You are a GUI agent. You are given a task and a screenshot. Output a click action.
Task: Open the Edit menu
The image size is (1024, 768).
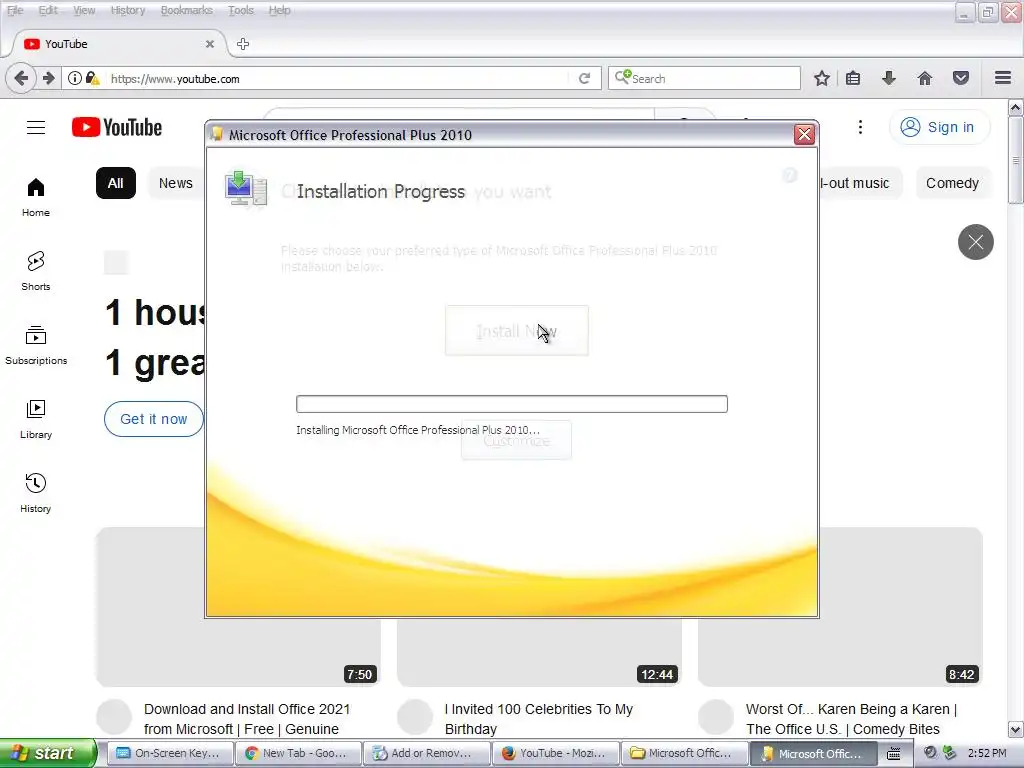pyautogui.click(x=48, y=10)
